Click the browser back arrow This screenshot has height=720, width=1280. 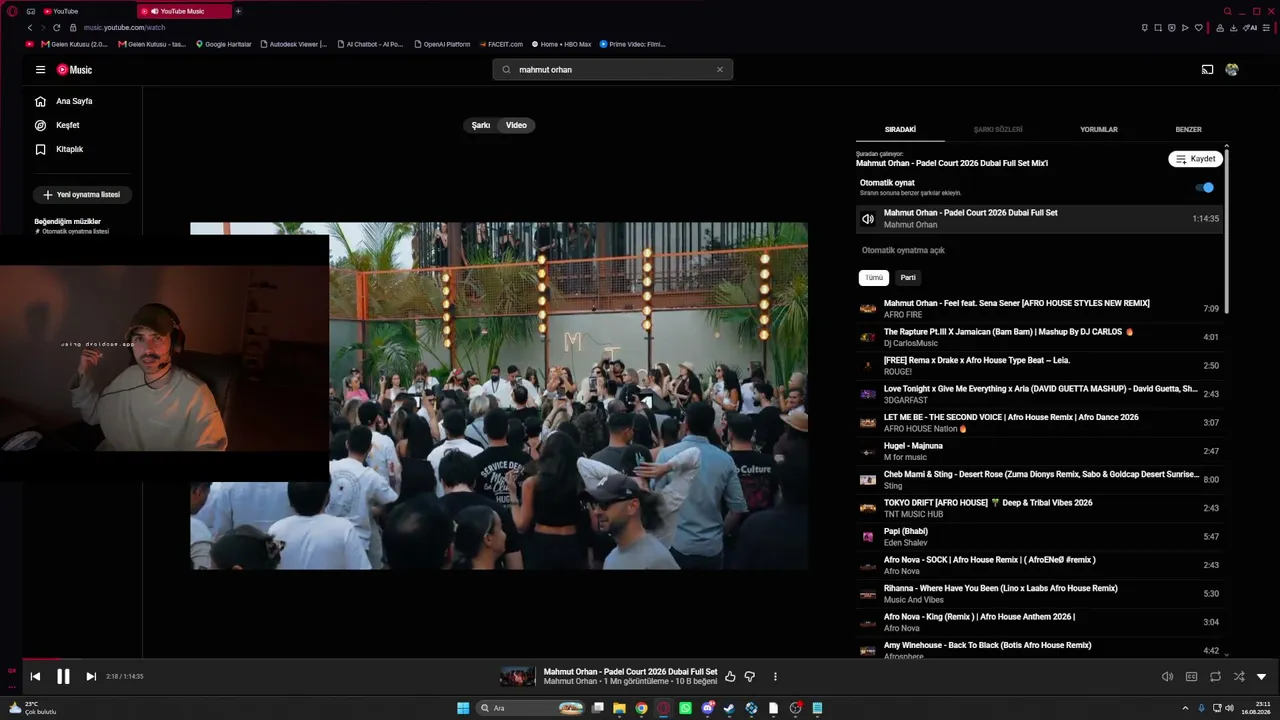(30, 28)
